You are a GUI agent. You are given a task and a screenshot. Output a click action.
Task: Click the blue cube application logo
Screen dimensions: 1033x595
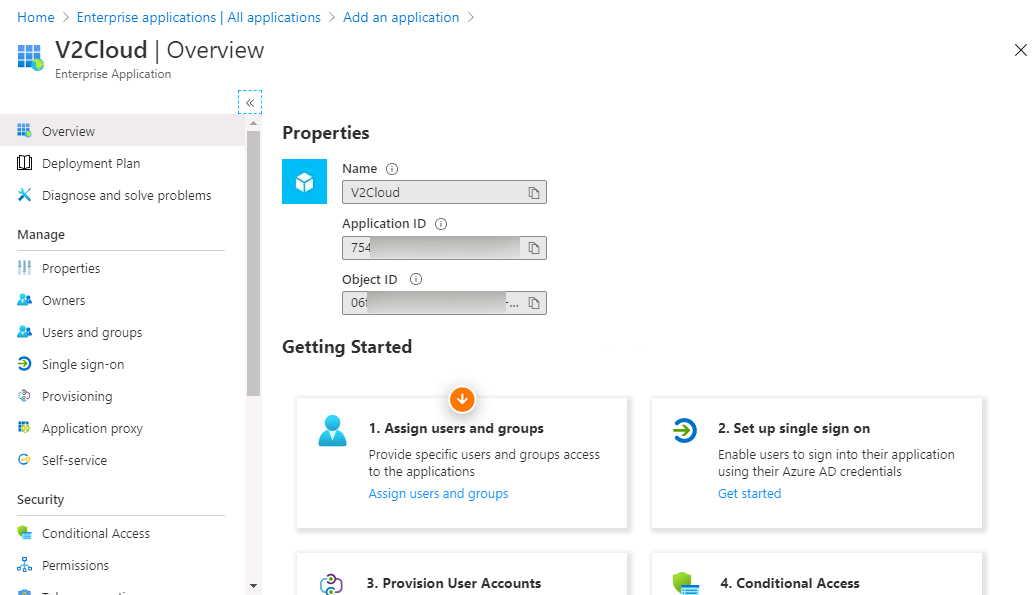304,181
